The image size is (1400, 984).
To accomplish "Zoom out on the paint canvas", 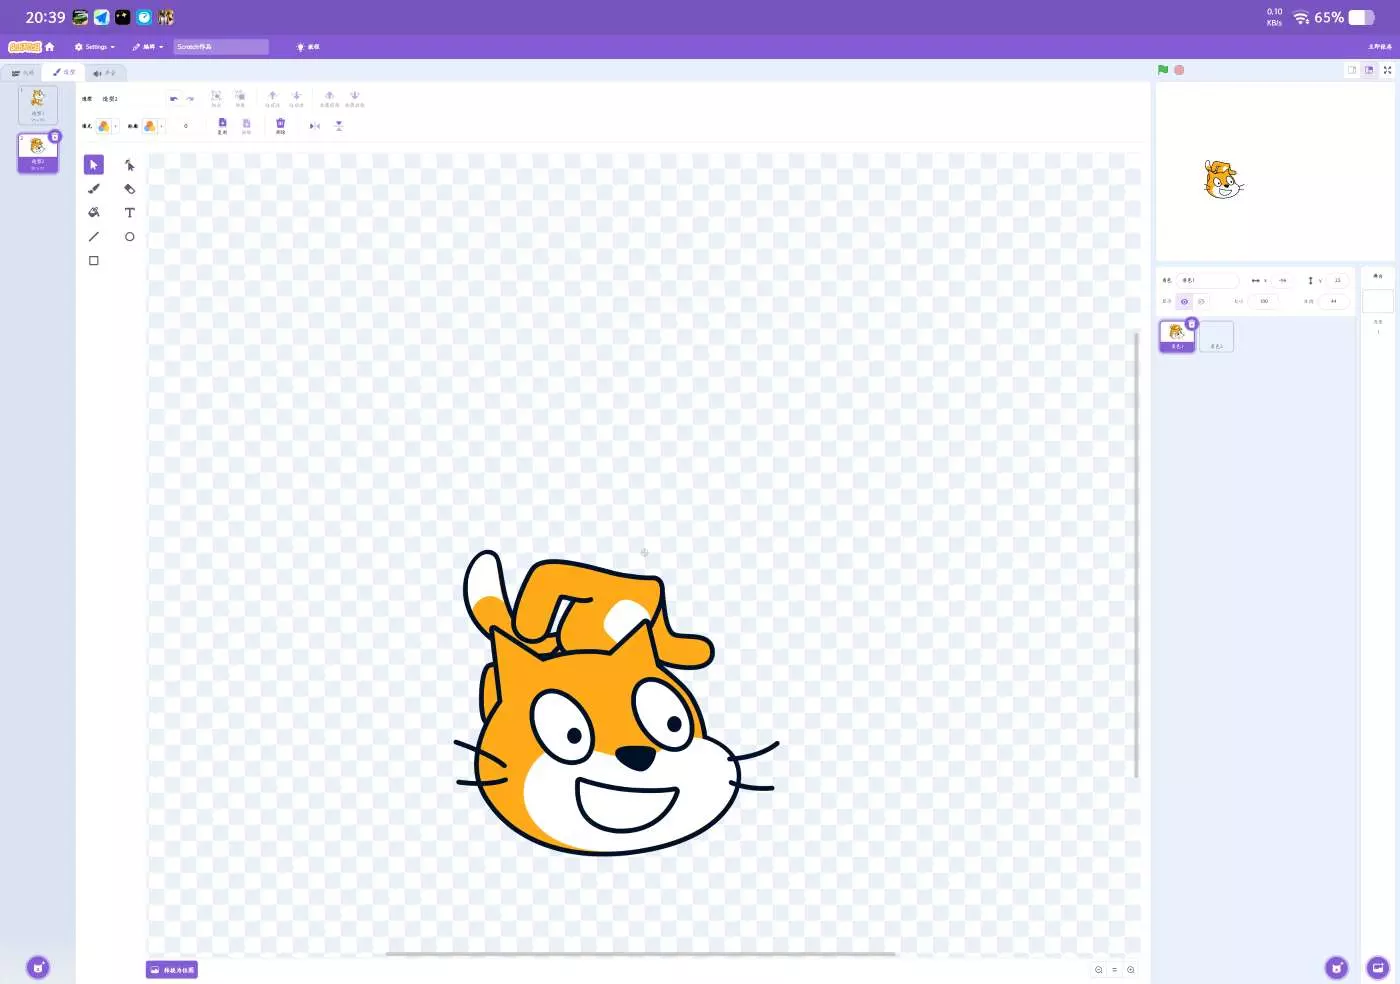I will (x=1099, y=970).
